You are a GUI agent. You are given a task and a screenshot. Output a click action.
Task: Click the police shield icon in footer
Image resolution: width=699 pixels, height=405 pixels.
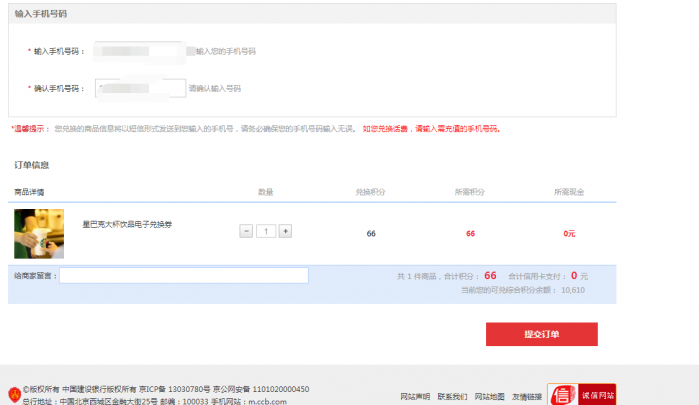[x=15, y=395]
